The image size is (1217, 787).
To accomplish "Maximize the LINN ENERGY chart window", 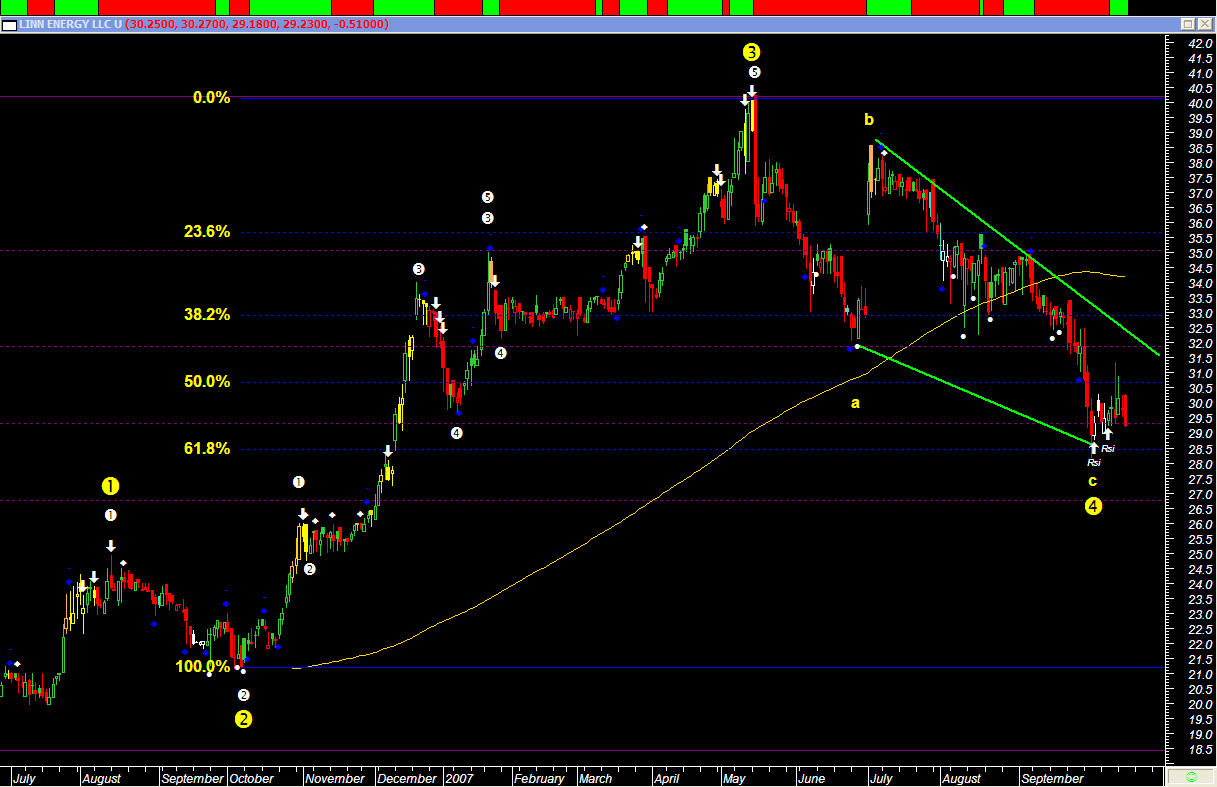I will coord(1187,25).
